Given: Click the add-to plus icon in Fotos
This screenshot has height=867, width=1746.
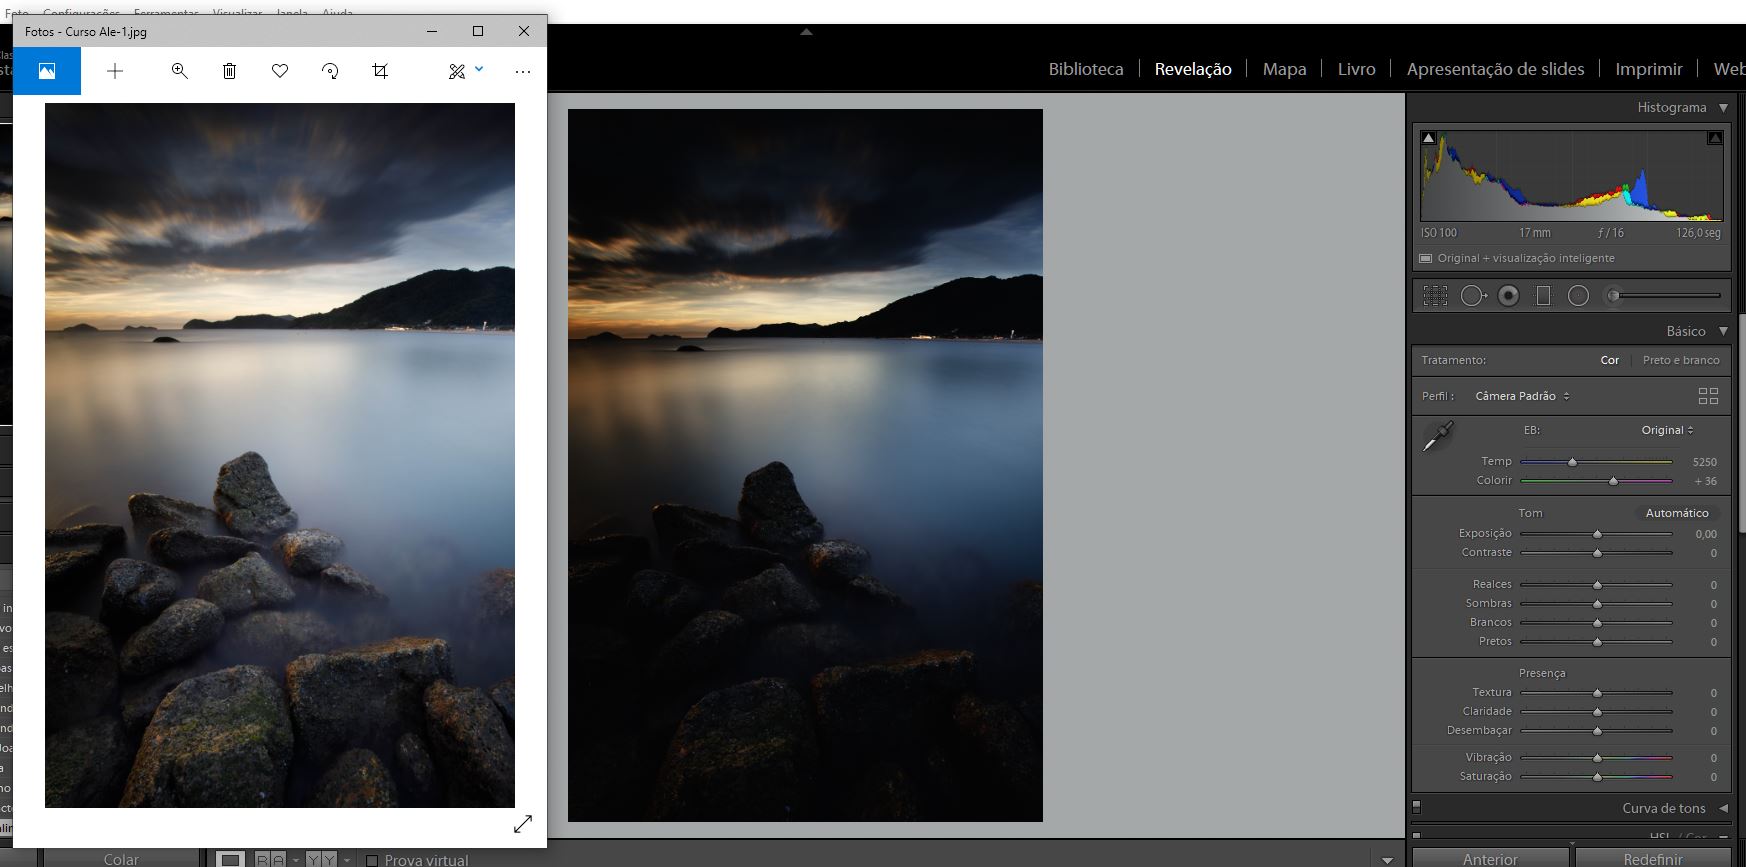Looking at the screenshot, I should pyautogui.click(x=115, y=71).
